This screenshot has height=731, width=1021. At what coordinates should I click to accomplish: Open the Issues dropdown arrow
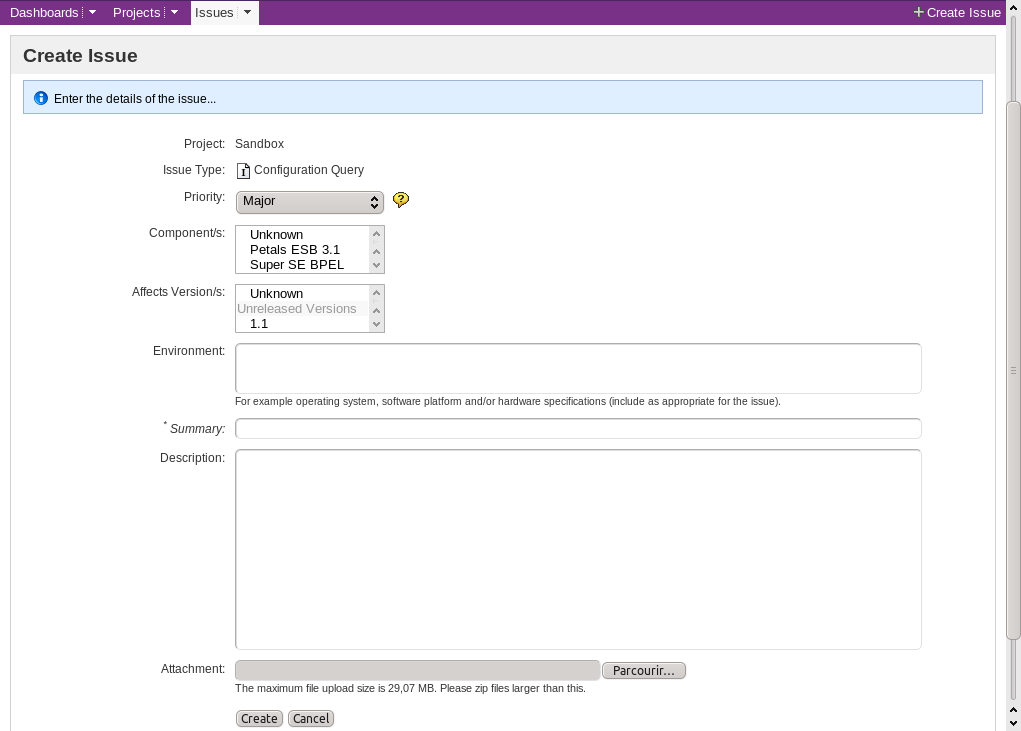pos(248,13)
